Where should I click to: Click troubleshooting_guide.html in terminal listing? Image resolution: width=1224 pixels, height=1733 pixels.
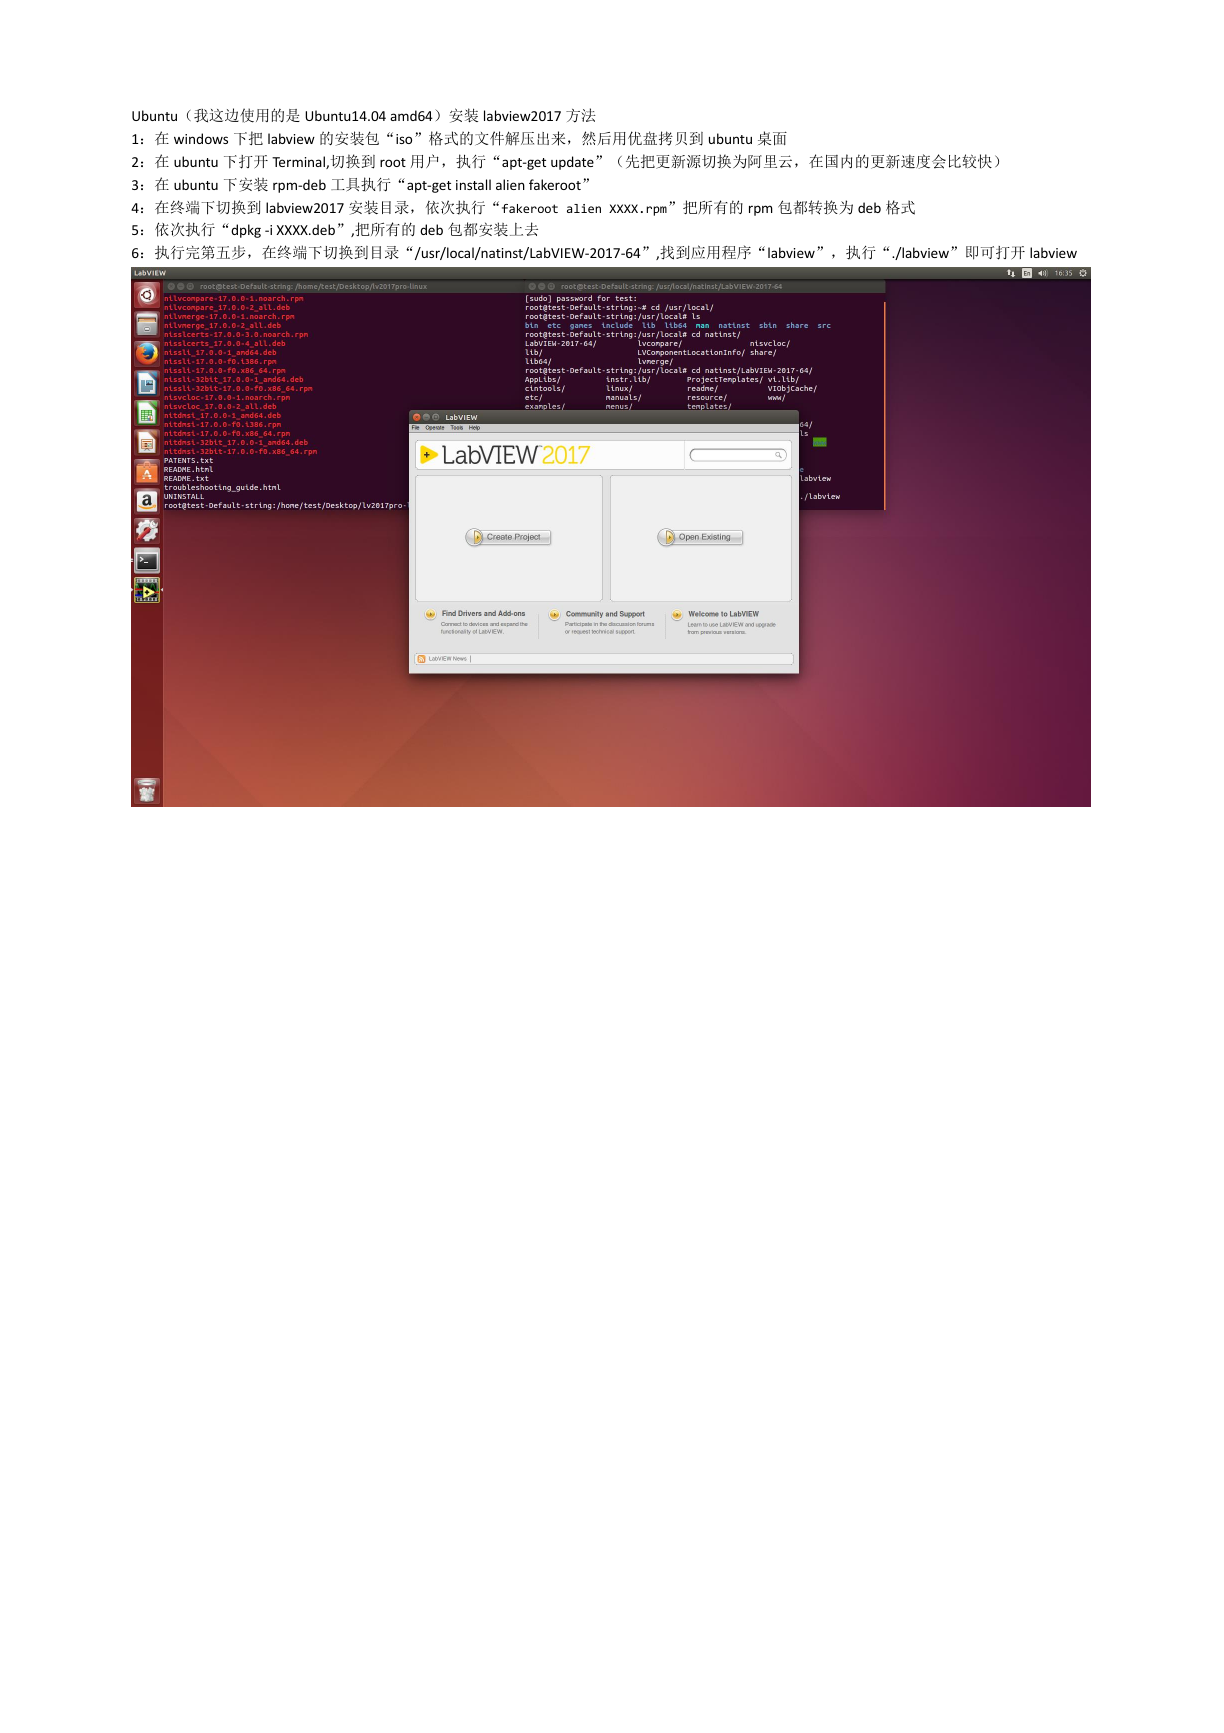pos(222,488)
